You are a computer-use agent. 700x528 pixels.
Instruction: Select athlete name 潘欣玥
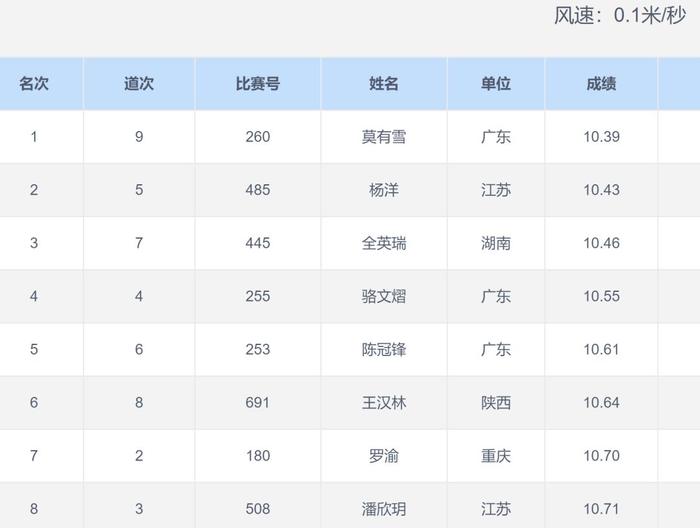(x=383, y=509)
